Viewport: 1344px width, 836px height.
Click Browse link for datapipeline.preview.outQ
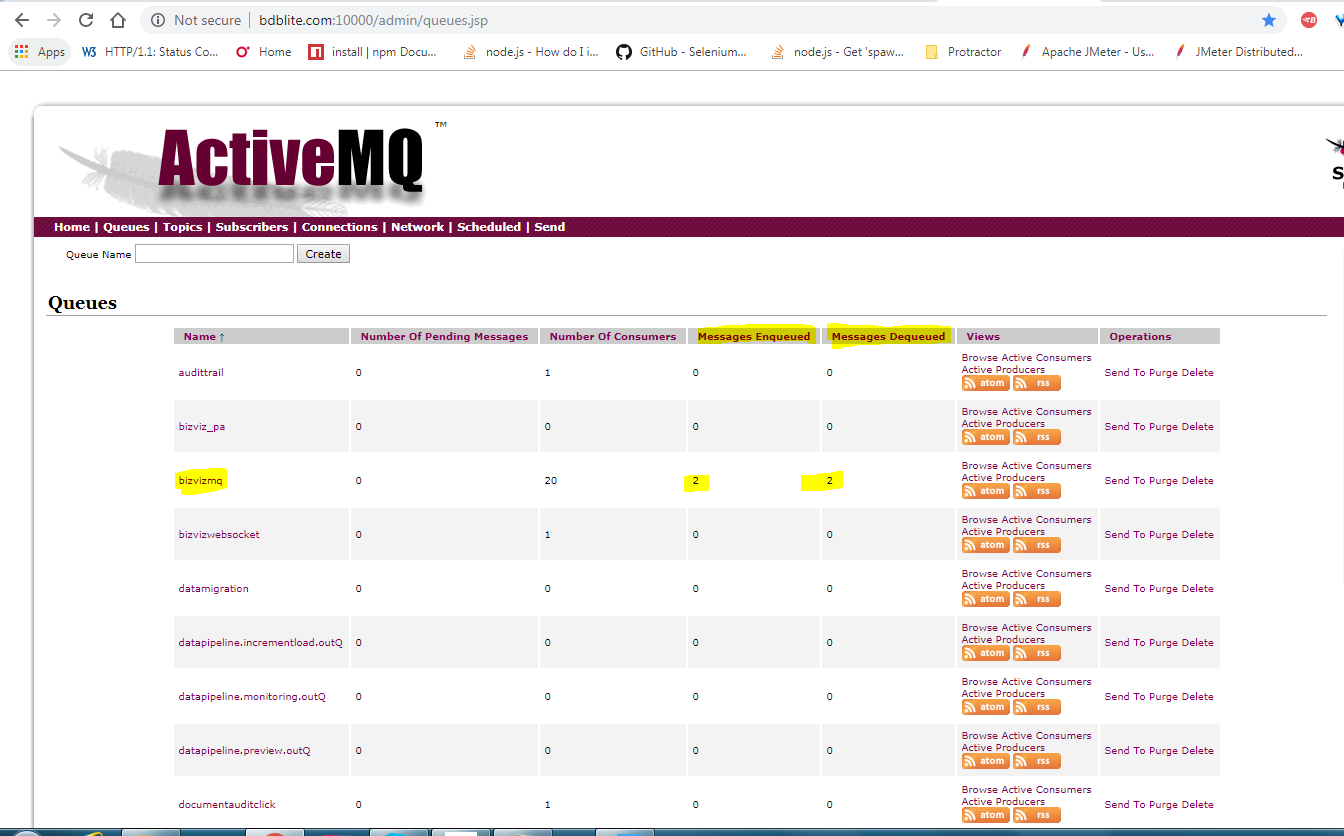pyautogui.click(x=979, y=736)
